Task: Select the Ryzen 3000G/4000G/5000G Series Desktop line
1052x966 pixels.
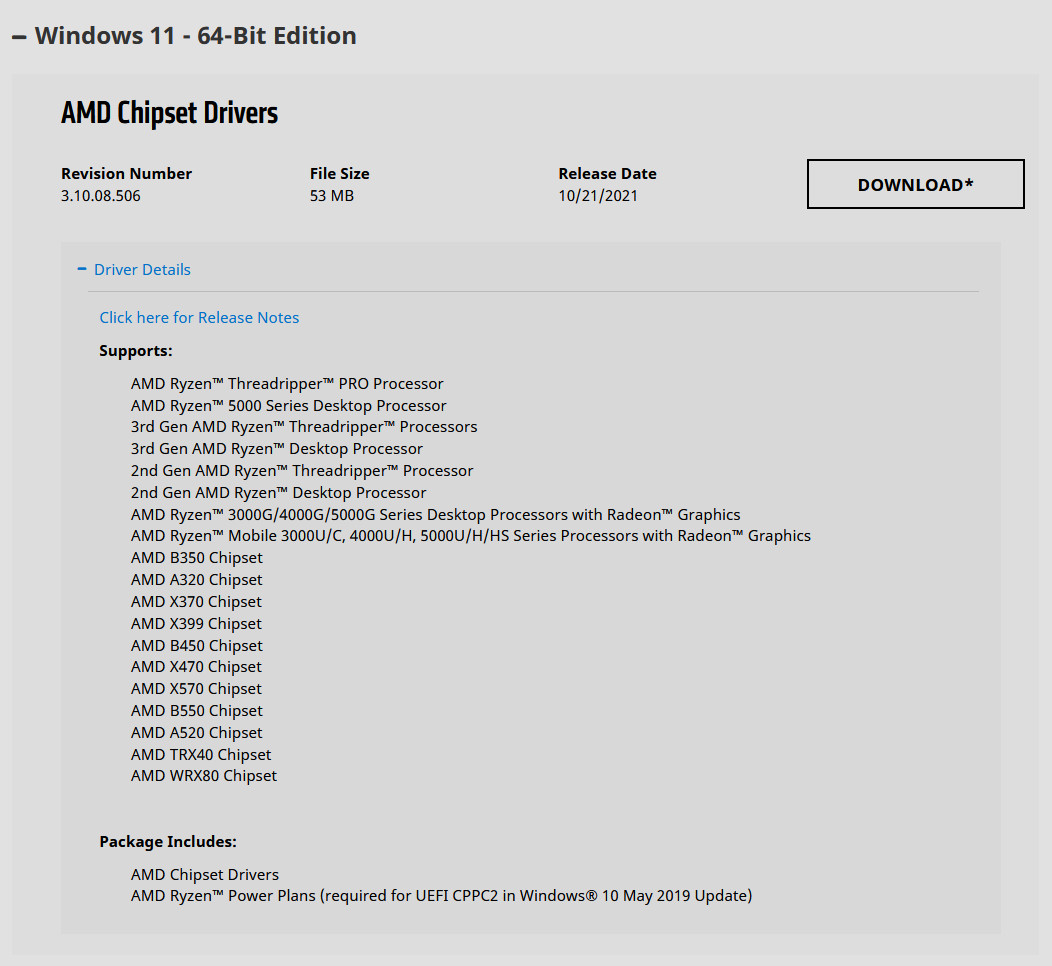Action: pyautogui.click(x=435, y=515)
